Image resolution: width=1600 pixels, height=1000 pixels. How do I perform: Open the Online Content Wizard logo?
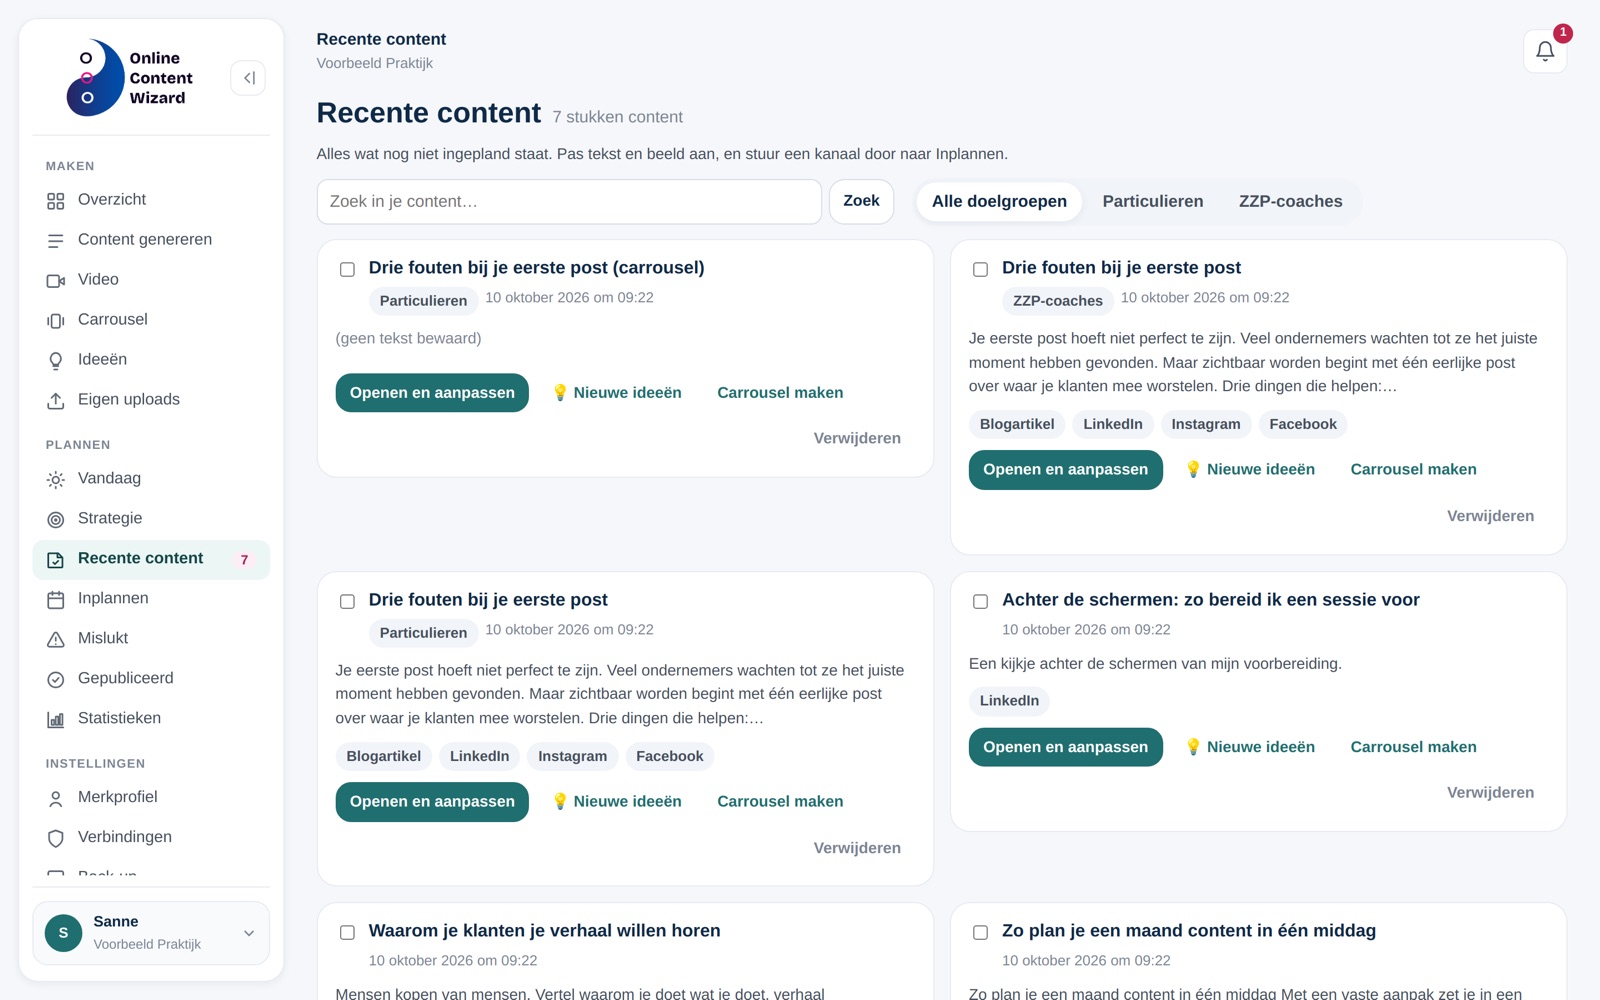tap(128, 78)
